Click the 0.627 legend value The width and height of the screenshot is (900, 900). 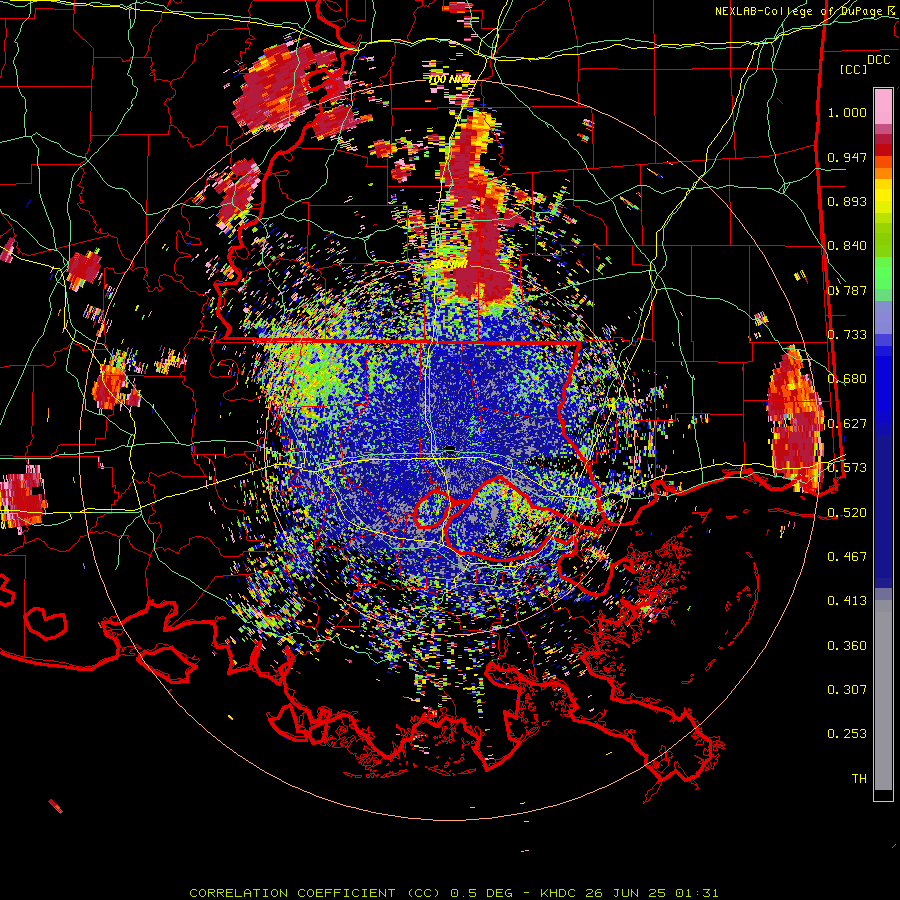click(847, 424)
